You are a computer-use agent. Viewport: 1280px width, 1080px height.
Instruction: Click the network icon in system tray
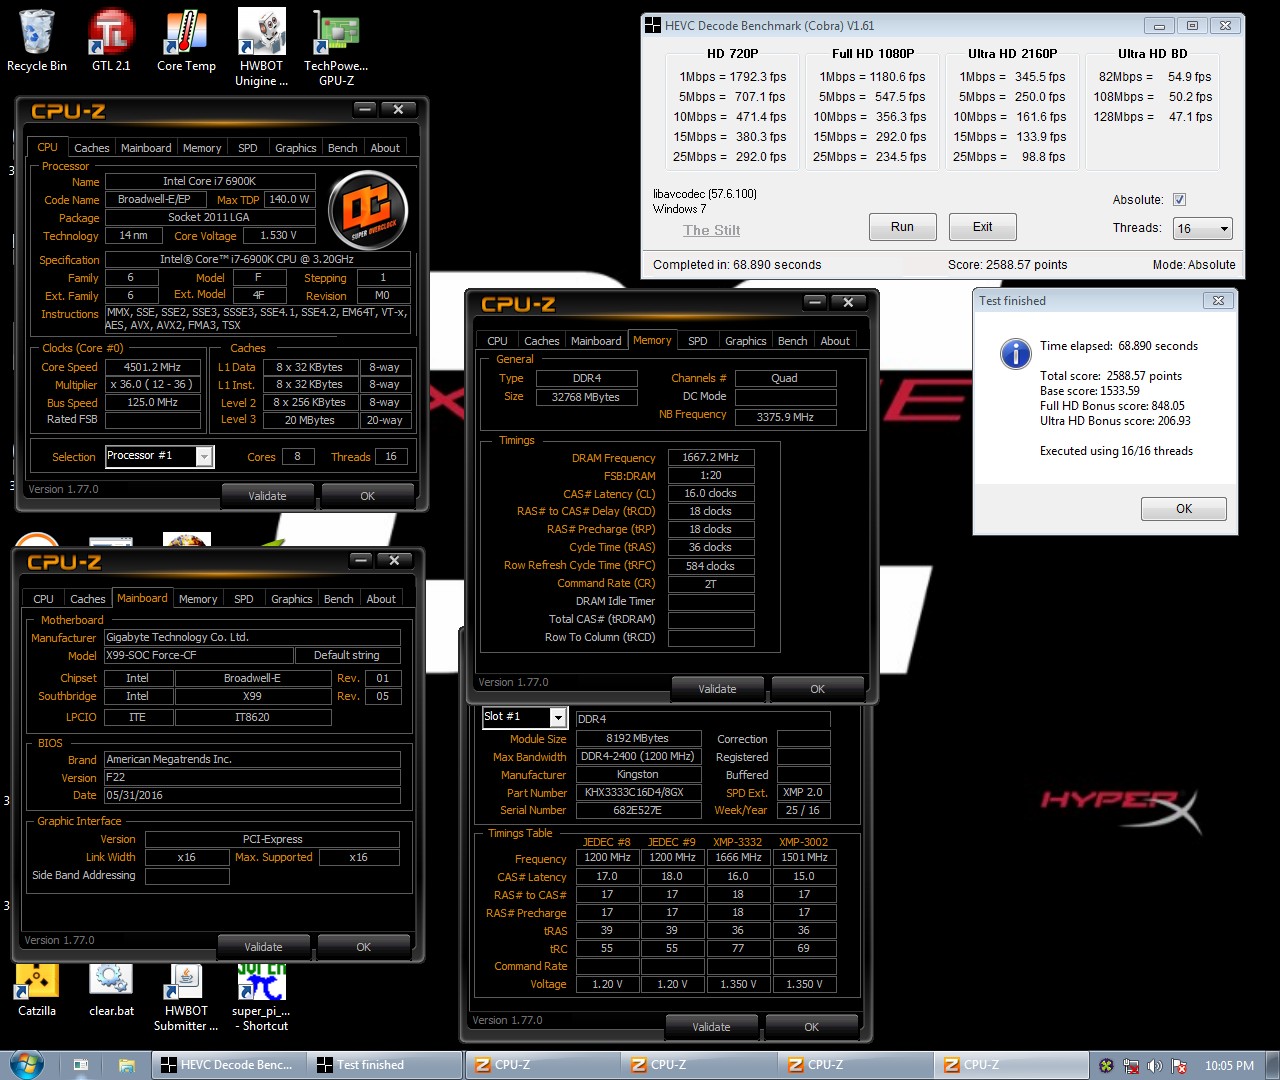click(1131, 1066)
